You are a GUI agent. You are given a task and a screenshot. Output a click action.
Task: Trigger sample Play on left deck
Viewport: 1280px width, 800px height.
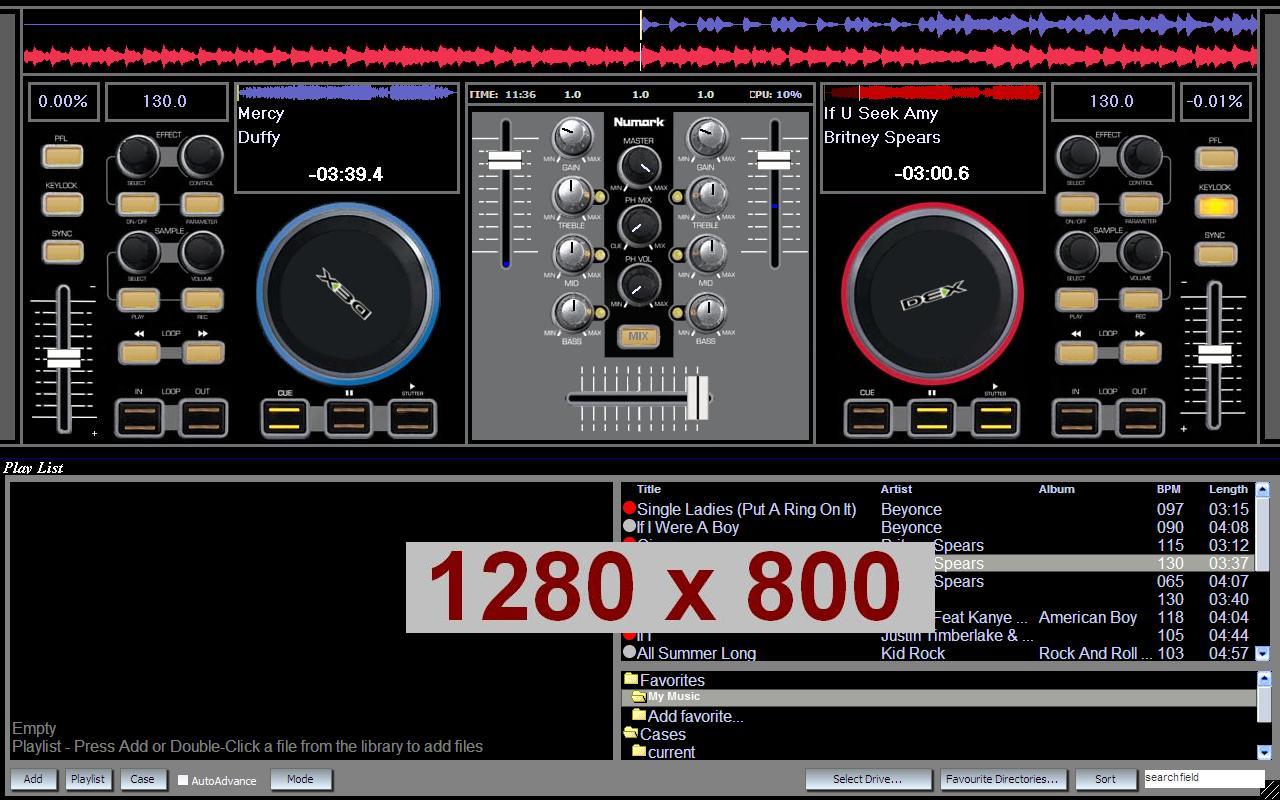(x=138, y=300)
